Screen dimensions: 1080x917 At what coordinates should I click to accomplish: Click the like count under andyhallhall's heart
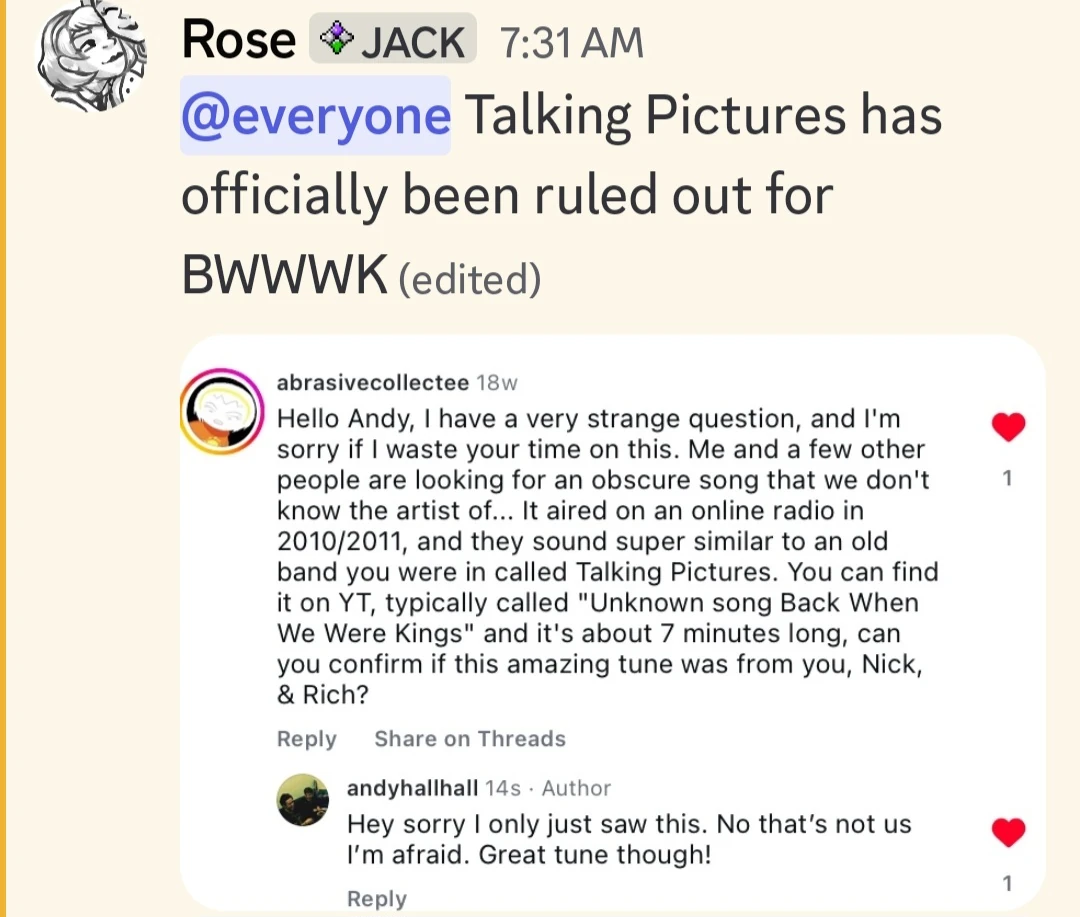(1008, 883)
